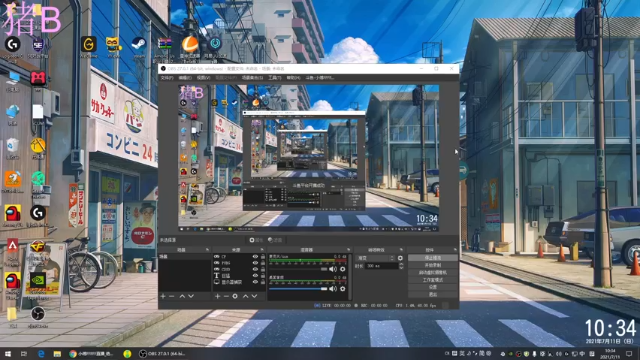Click the OBS preview canvas

pyautogui.click(x=309, y=158)
